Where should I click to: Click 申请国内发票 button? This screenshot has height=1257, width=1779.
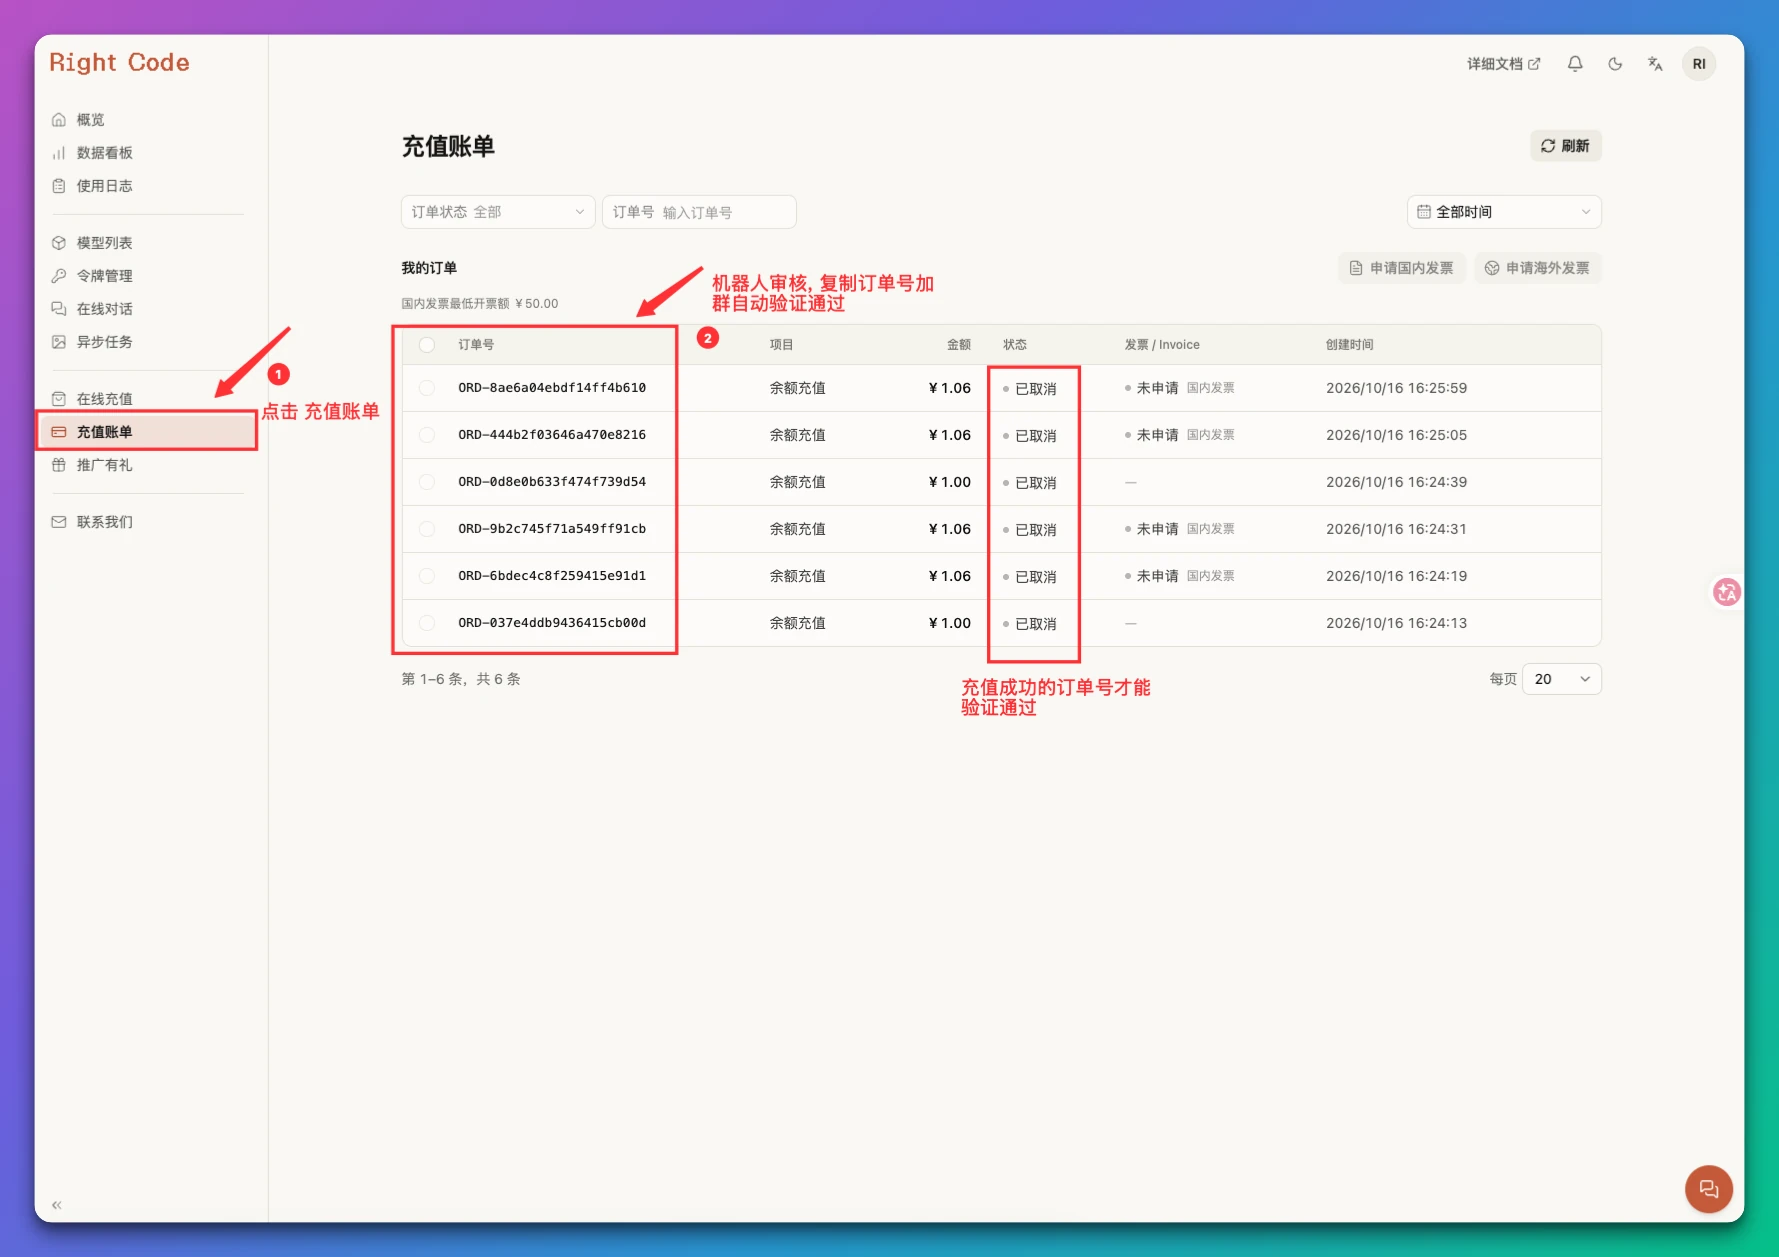click(x=1401, y=268)
